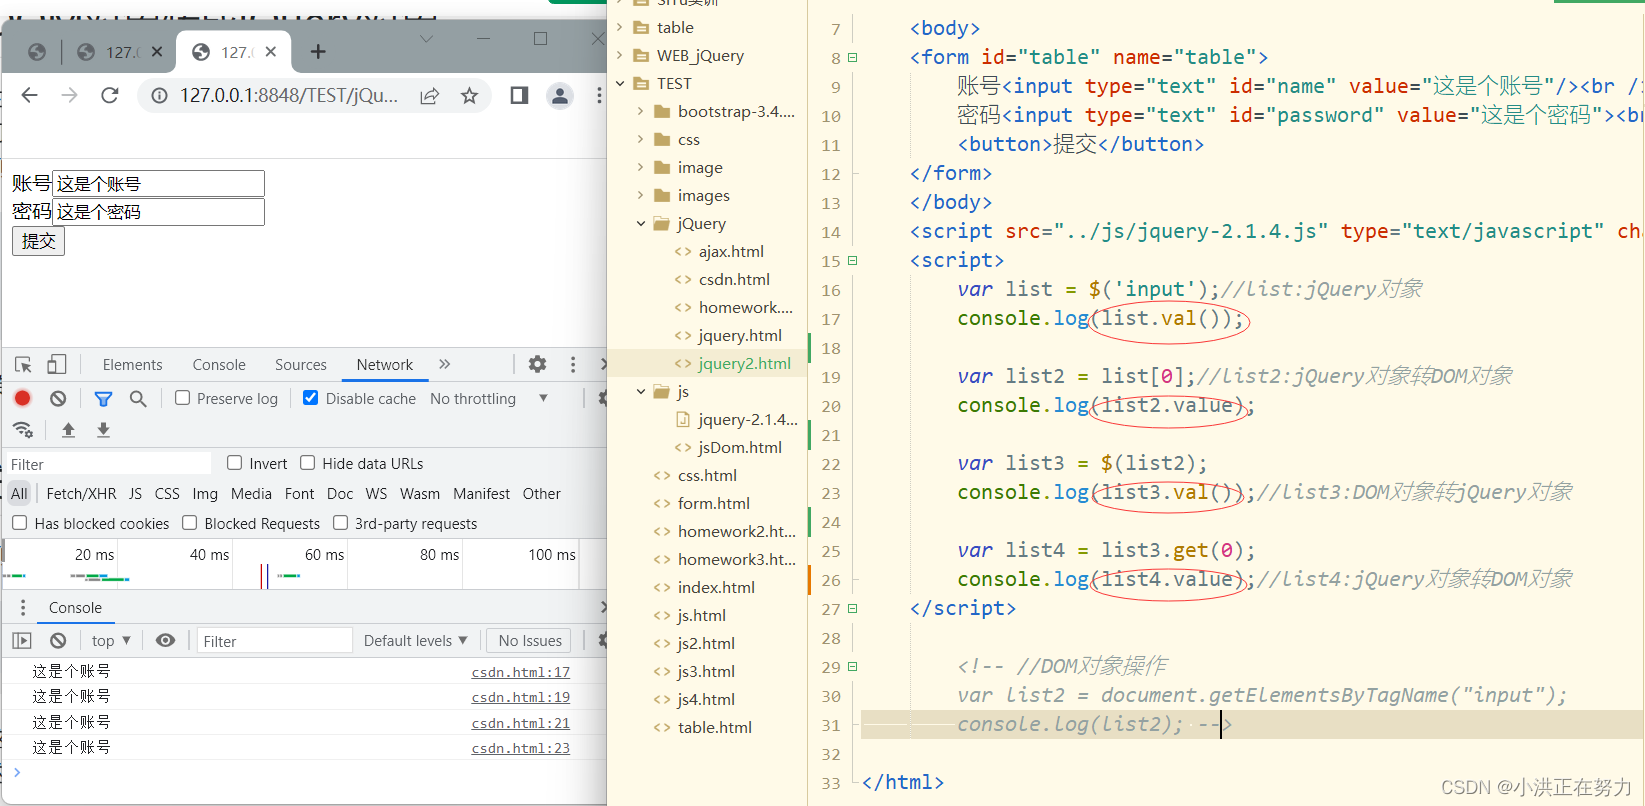Screen dimensions: 1645x806
Task: Open the csdn.html:17 source link
Action: tap(521, 672)
